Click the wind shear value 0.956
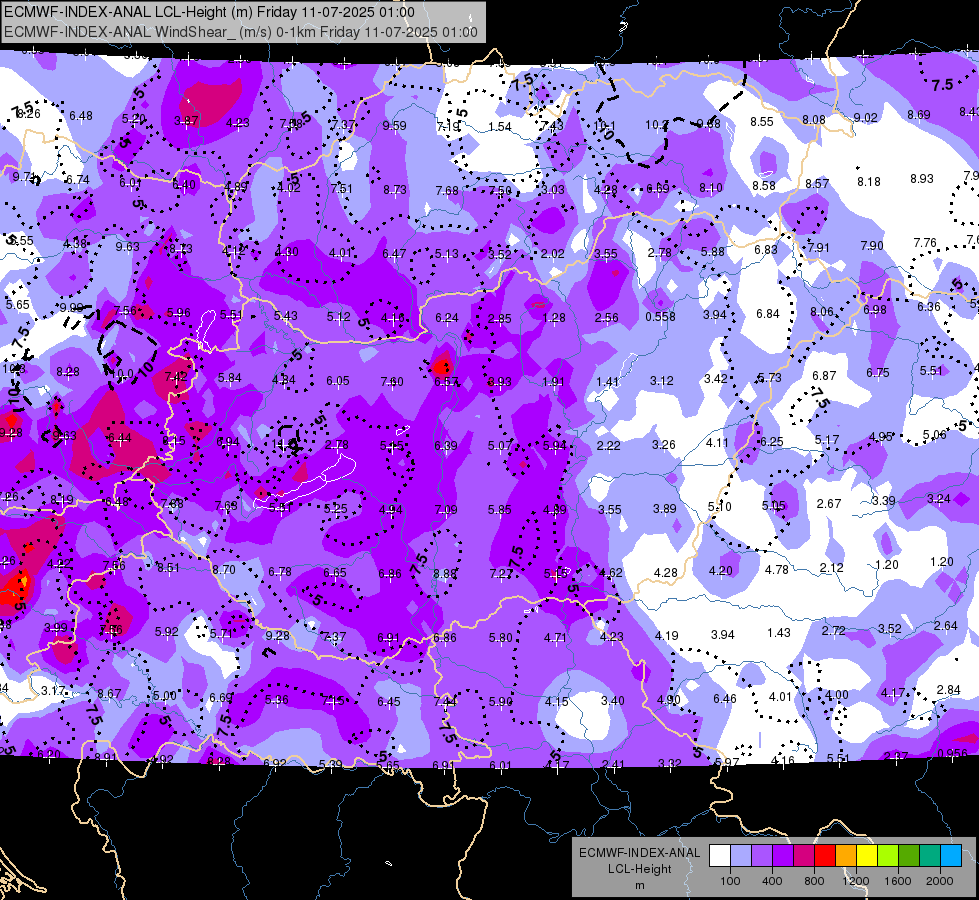This screenshot has width=979, height=900. coord(953,753)
